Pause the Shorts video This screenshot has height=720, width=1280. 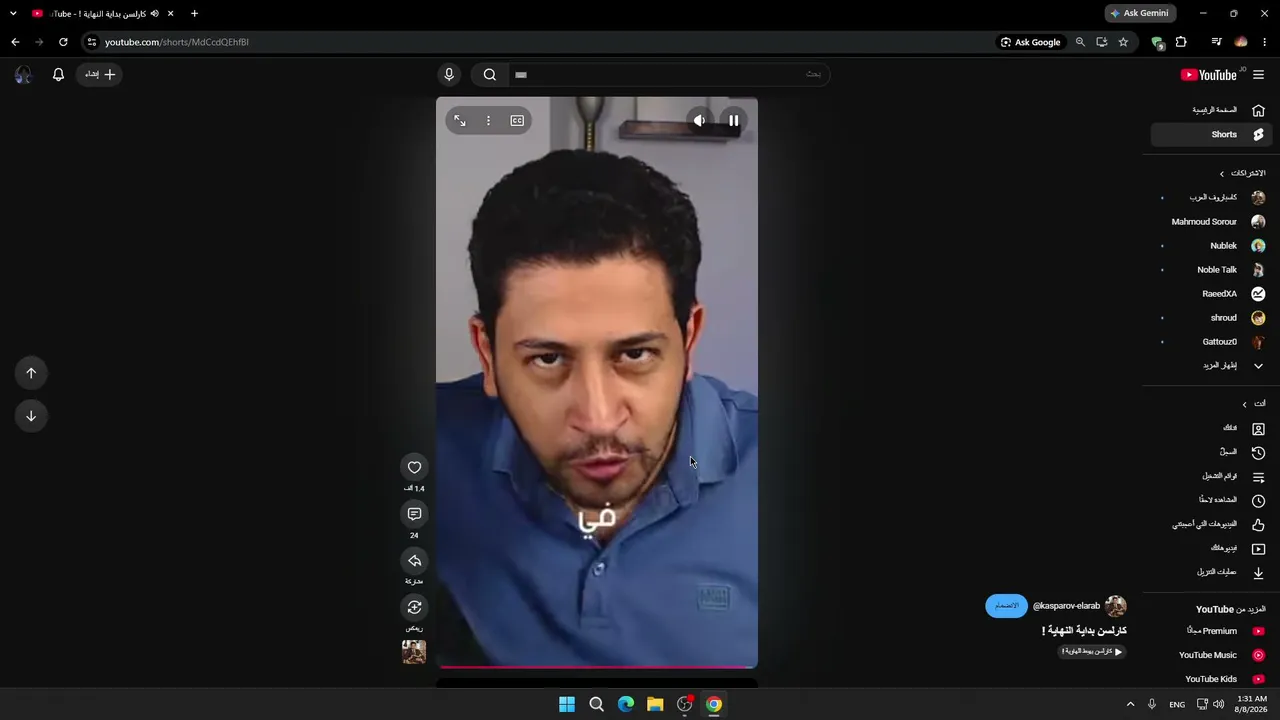pos(733,121)
